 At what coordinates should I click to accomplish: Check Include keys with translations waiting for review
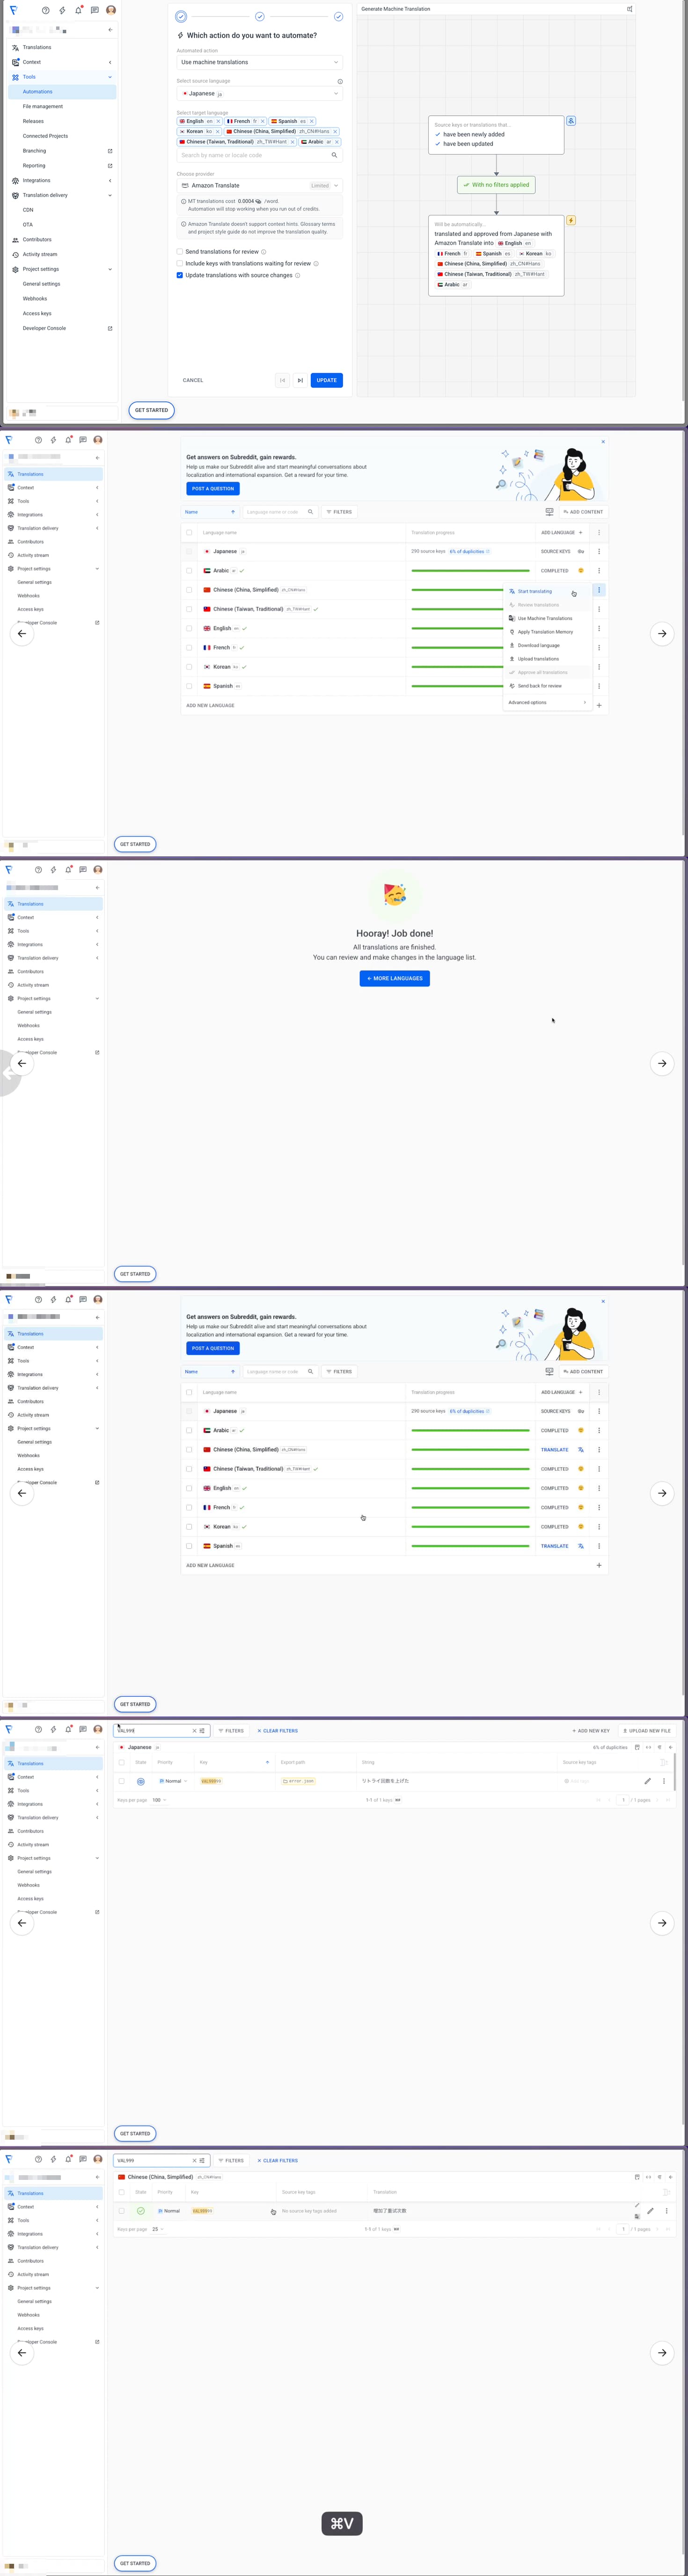[180, 264]
